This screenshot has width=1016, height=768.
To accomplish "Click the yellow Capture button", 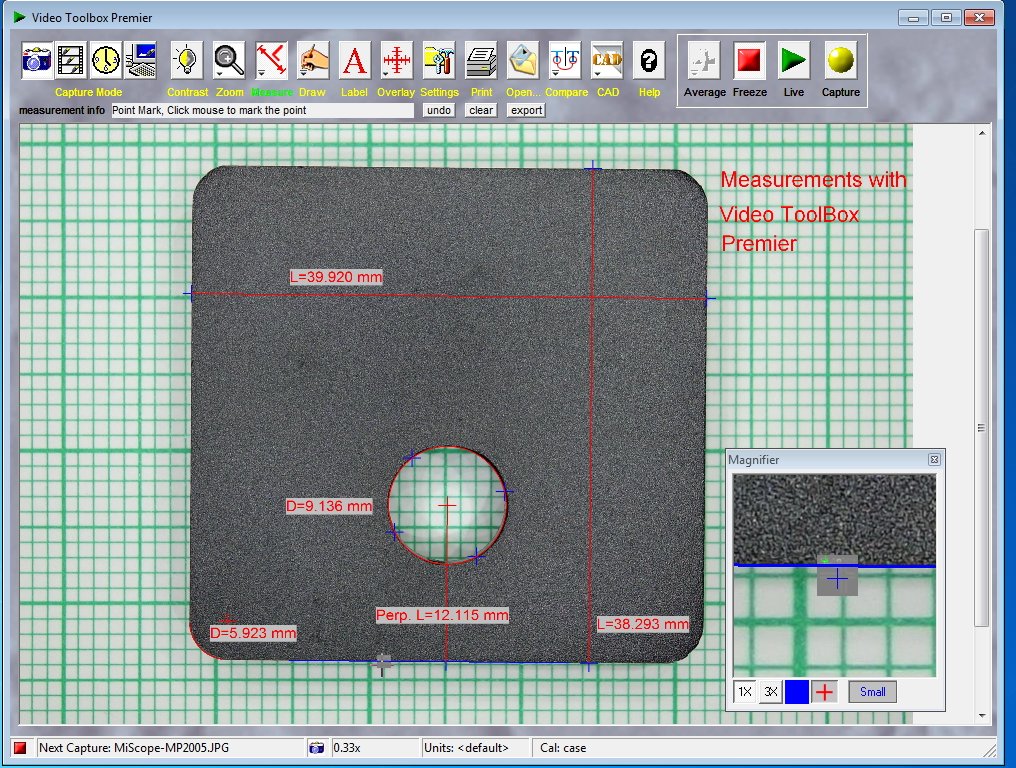I will click(x=841, y=62).
